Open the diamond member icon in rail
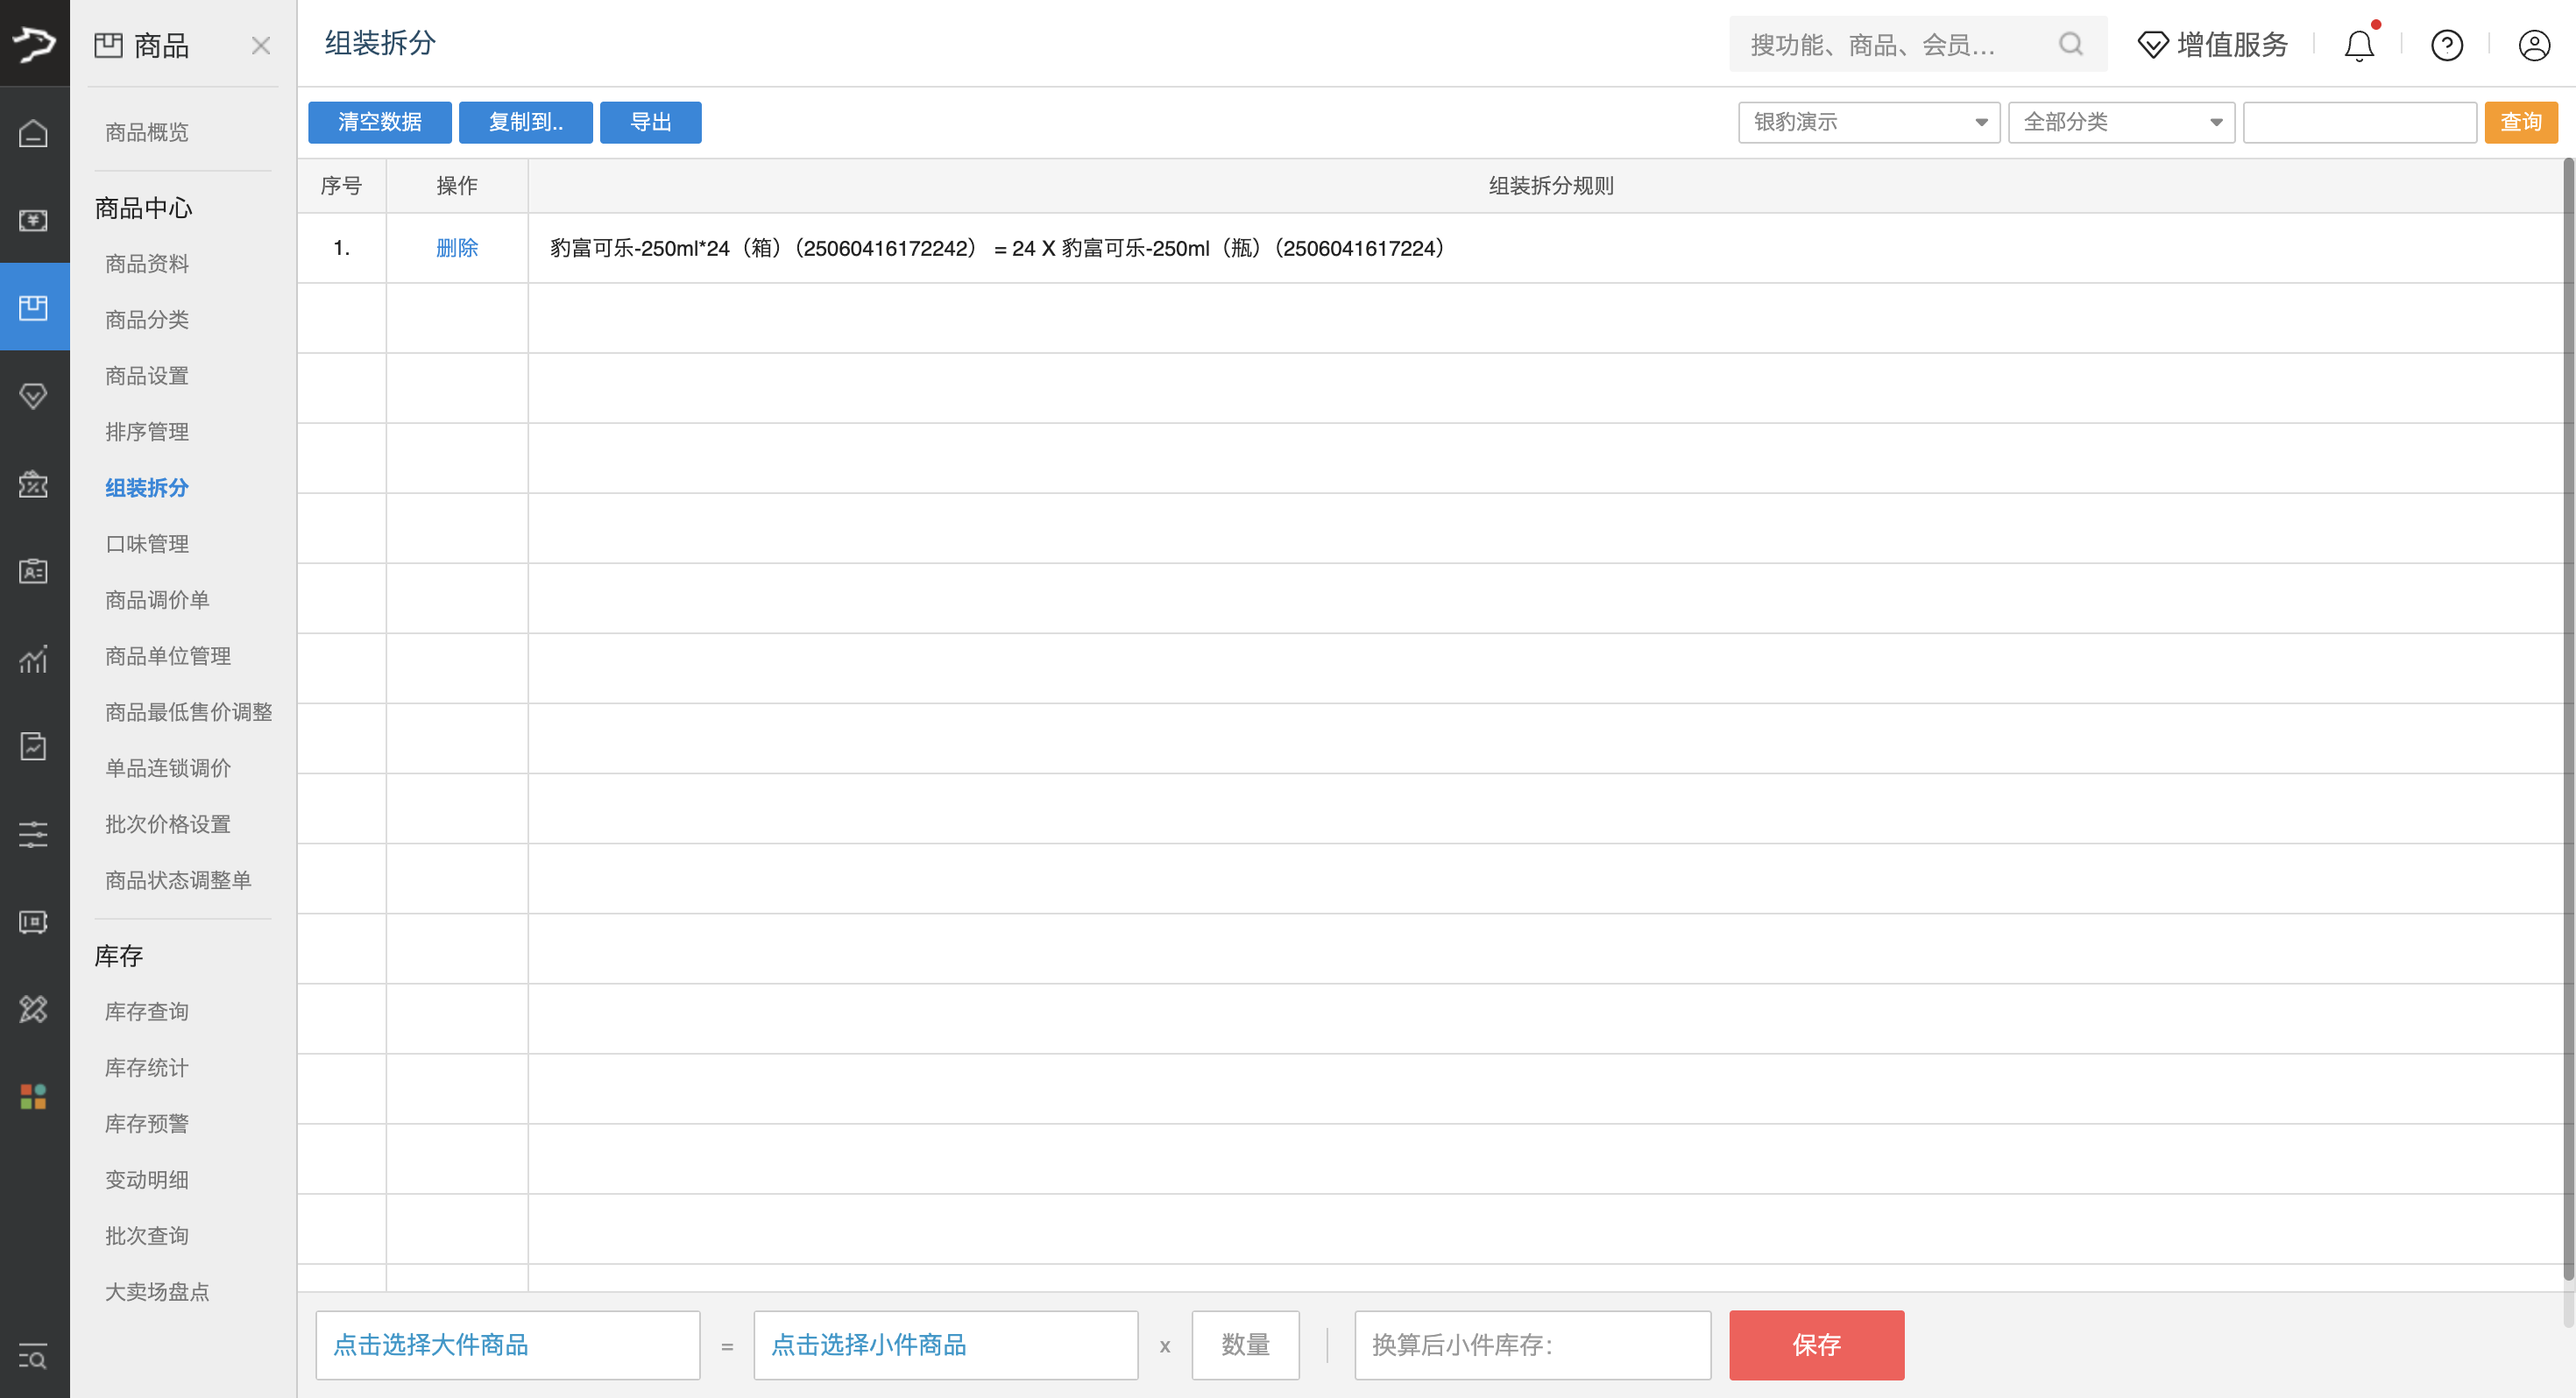The image size is (2576, 1398). tap(34, 396)
